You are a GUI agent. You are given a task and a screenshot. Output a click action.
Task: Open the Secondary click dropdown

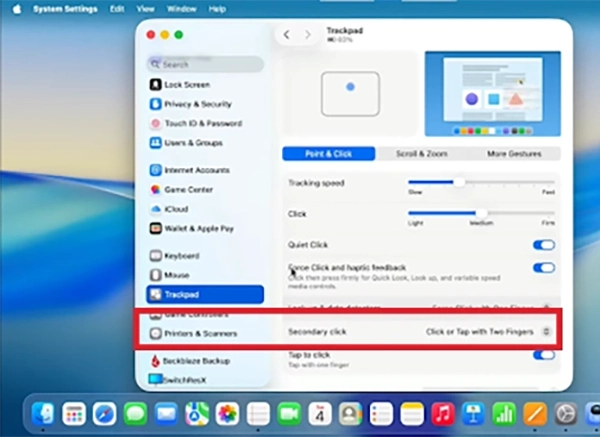(488, 331)
